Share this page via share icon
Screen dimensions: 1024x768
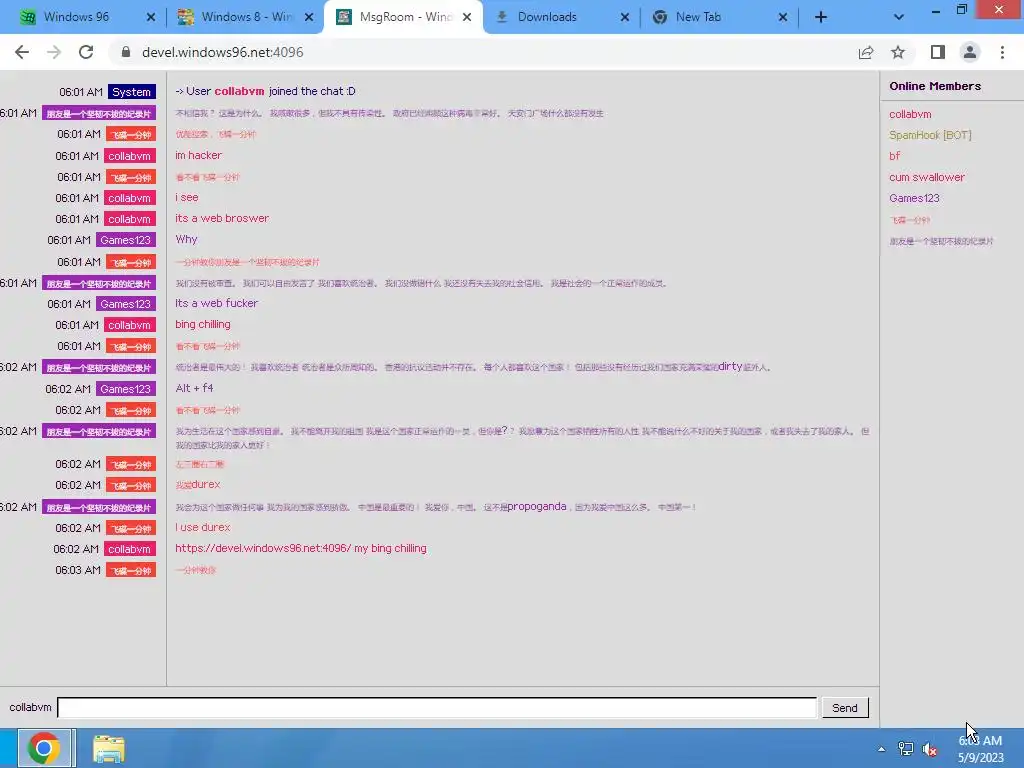coord(866,52)
